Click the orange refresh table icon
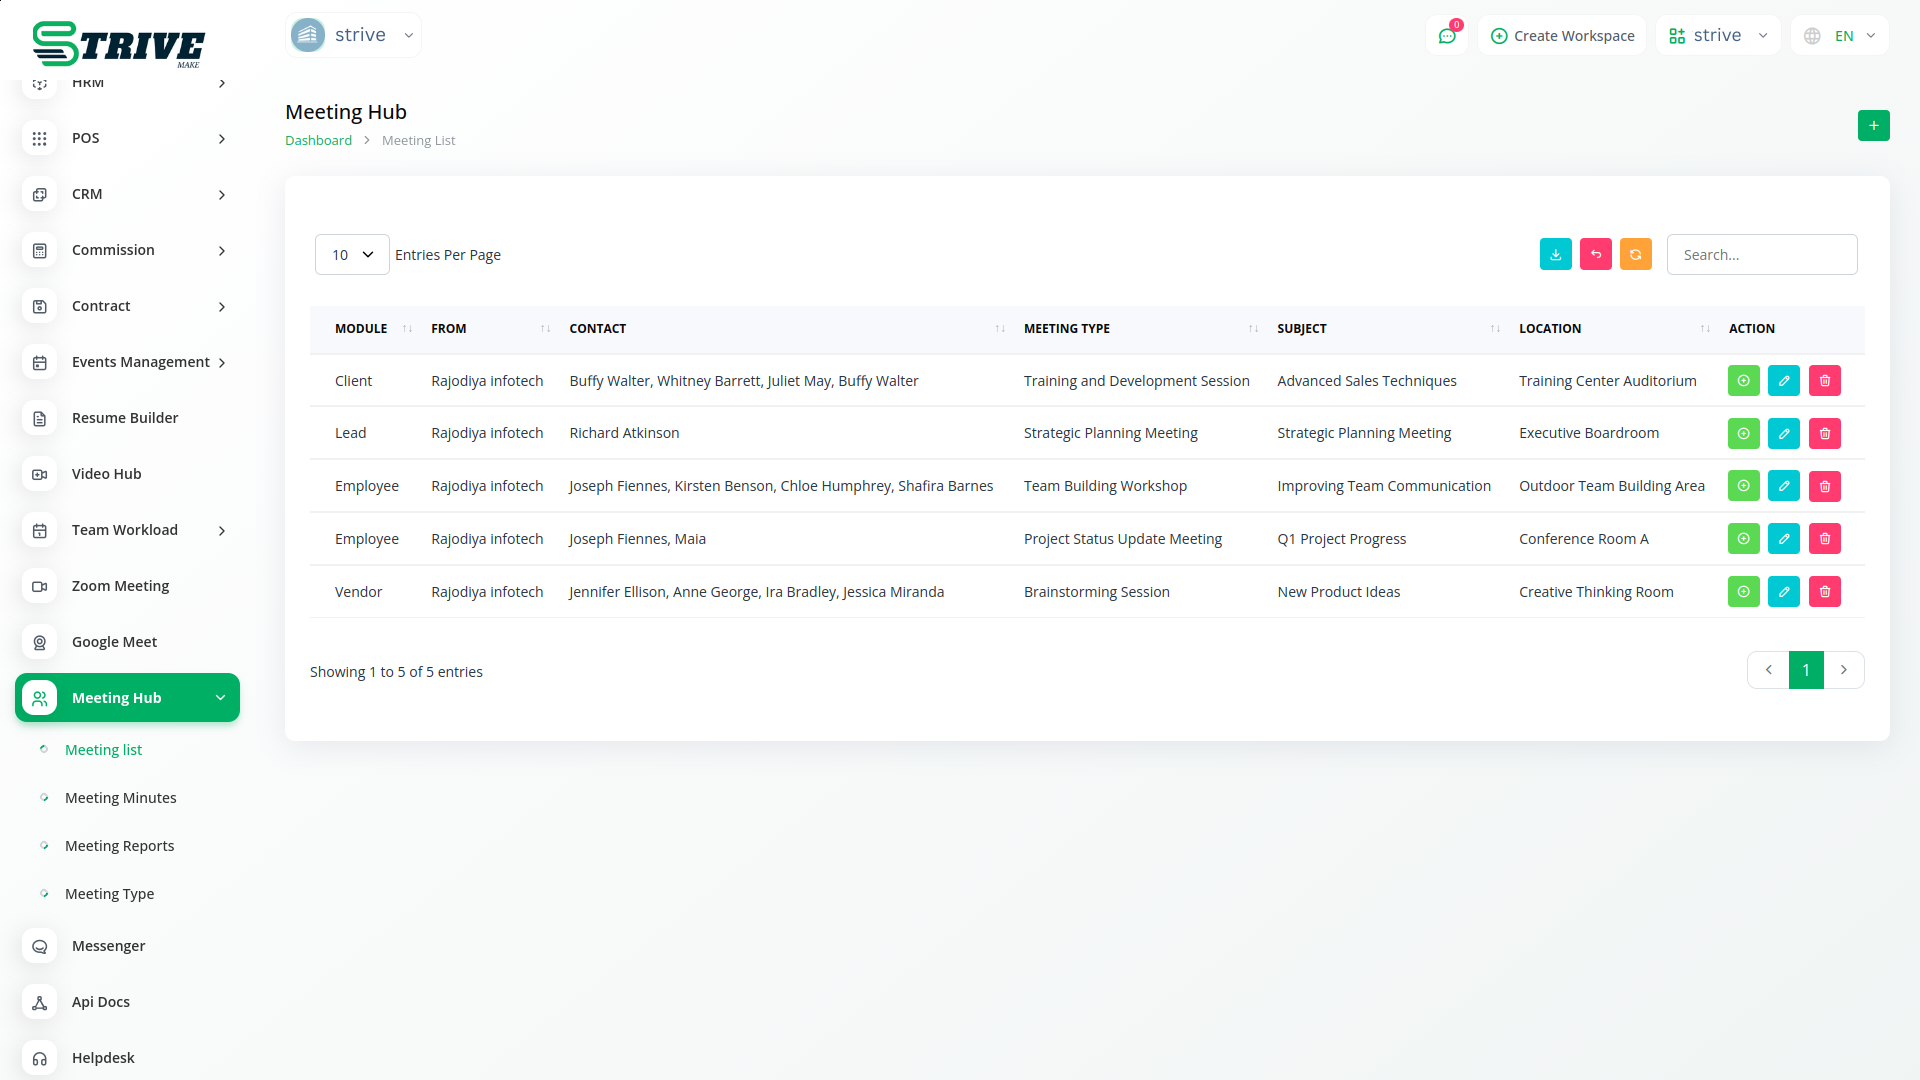The height and width of the screenshot is (1080, 1920). (x=1635, y=255)
